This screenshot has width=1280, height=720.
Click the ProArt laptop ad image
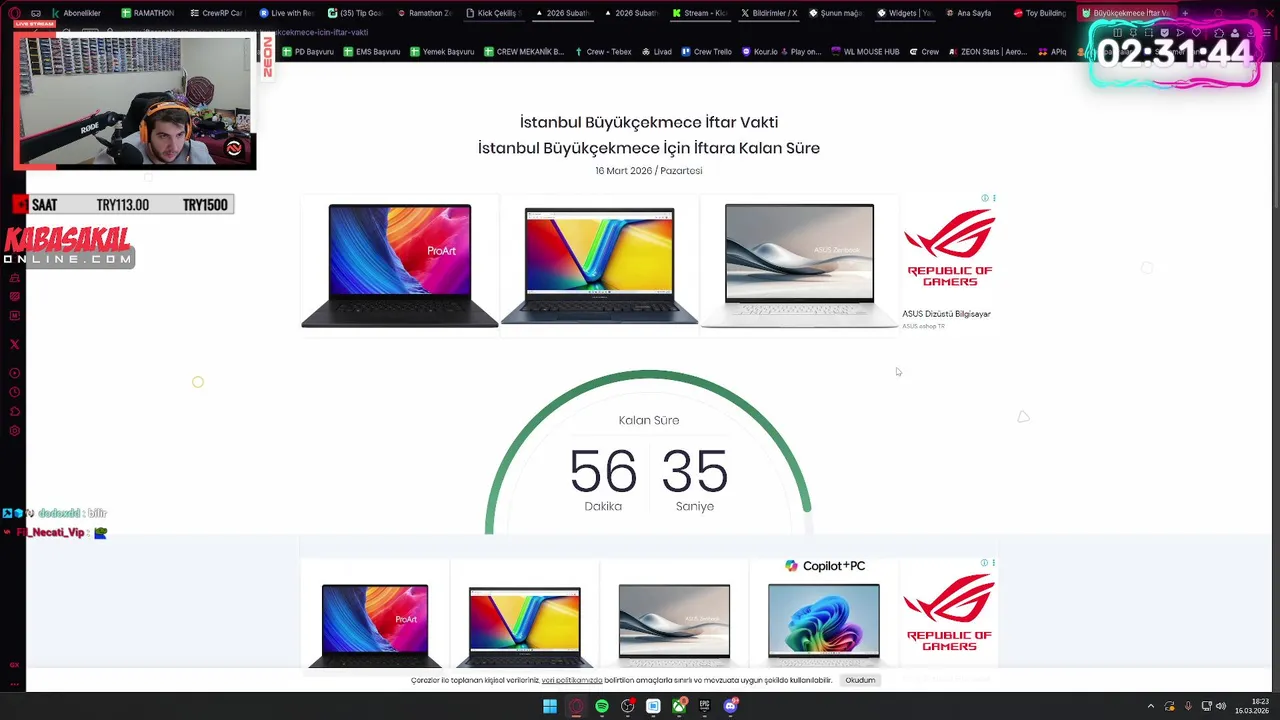coord(400,265)
